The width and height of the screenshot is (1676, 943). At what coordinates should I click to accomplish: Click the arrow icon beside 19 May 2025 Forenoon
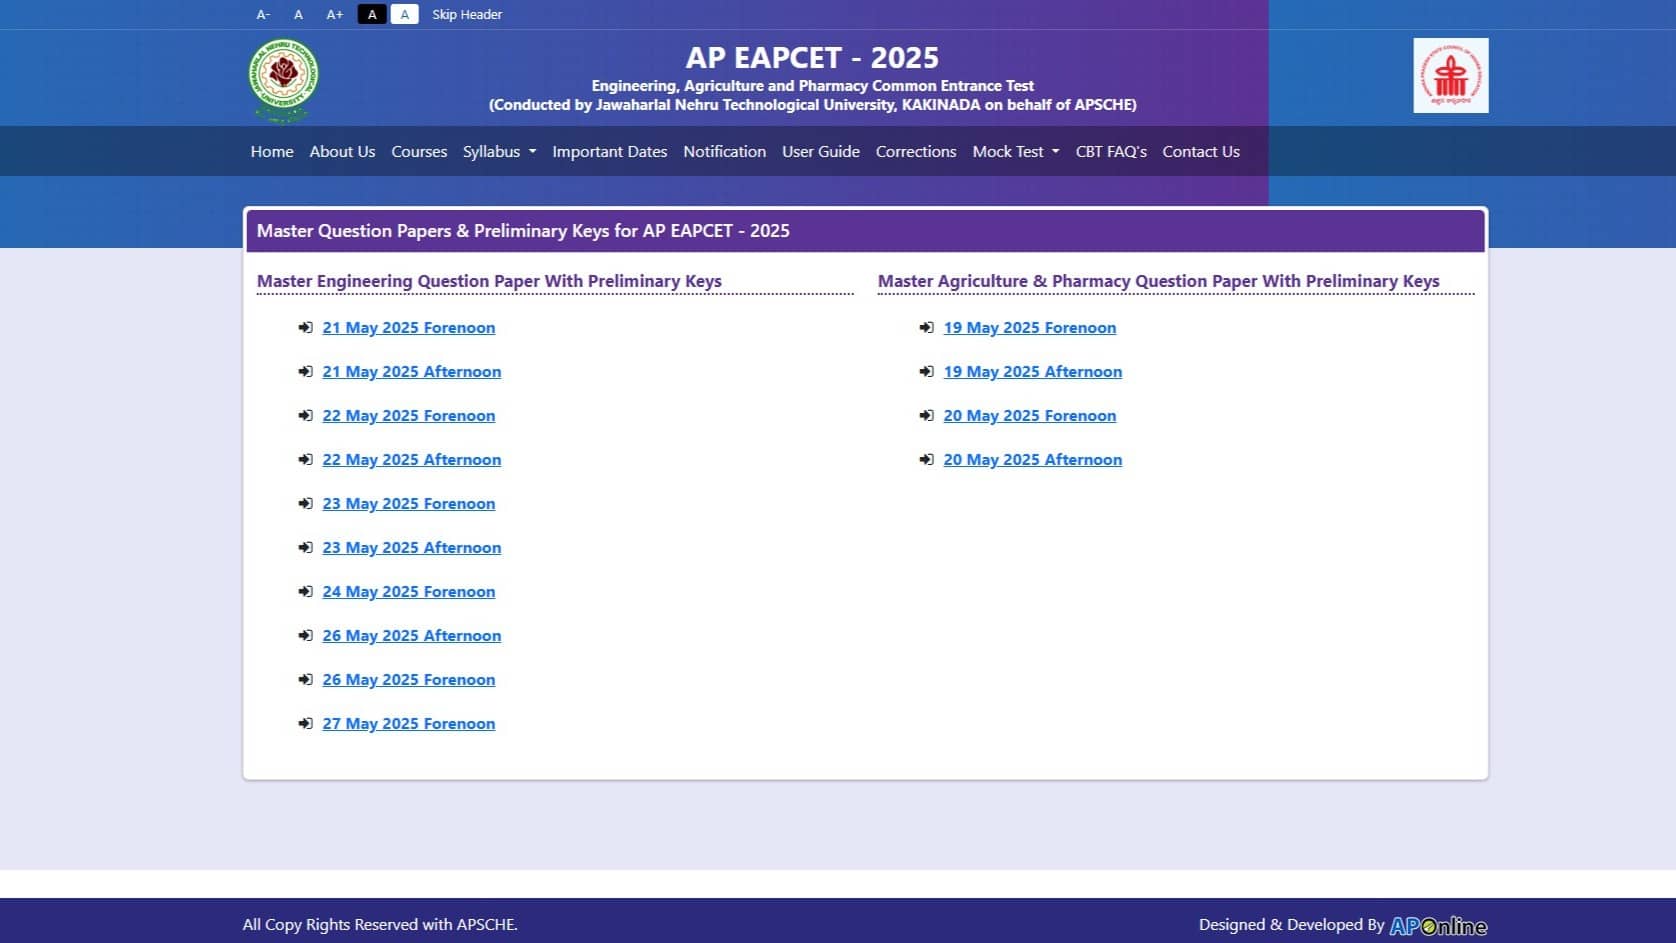tap(927, 327)
